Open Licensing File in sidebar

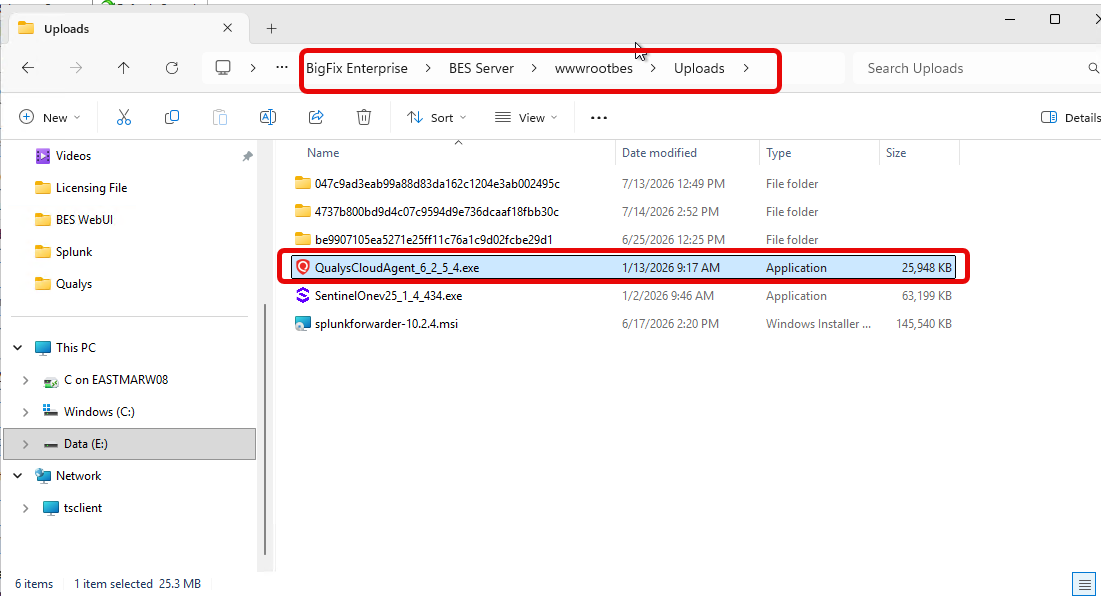coord(91,188)
